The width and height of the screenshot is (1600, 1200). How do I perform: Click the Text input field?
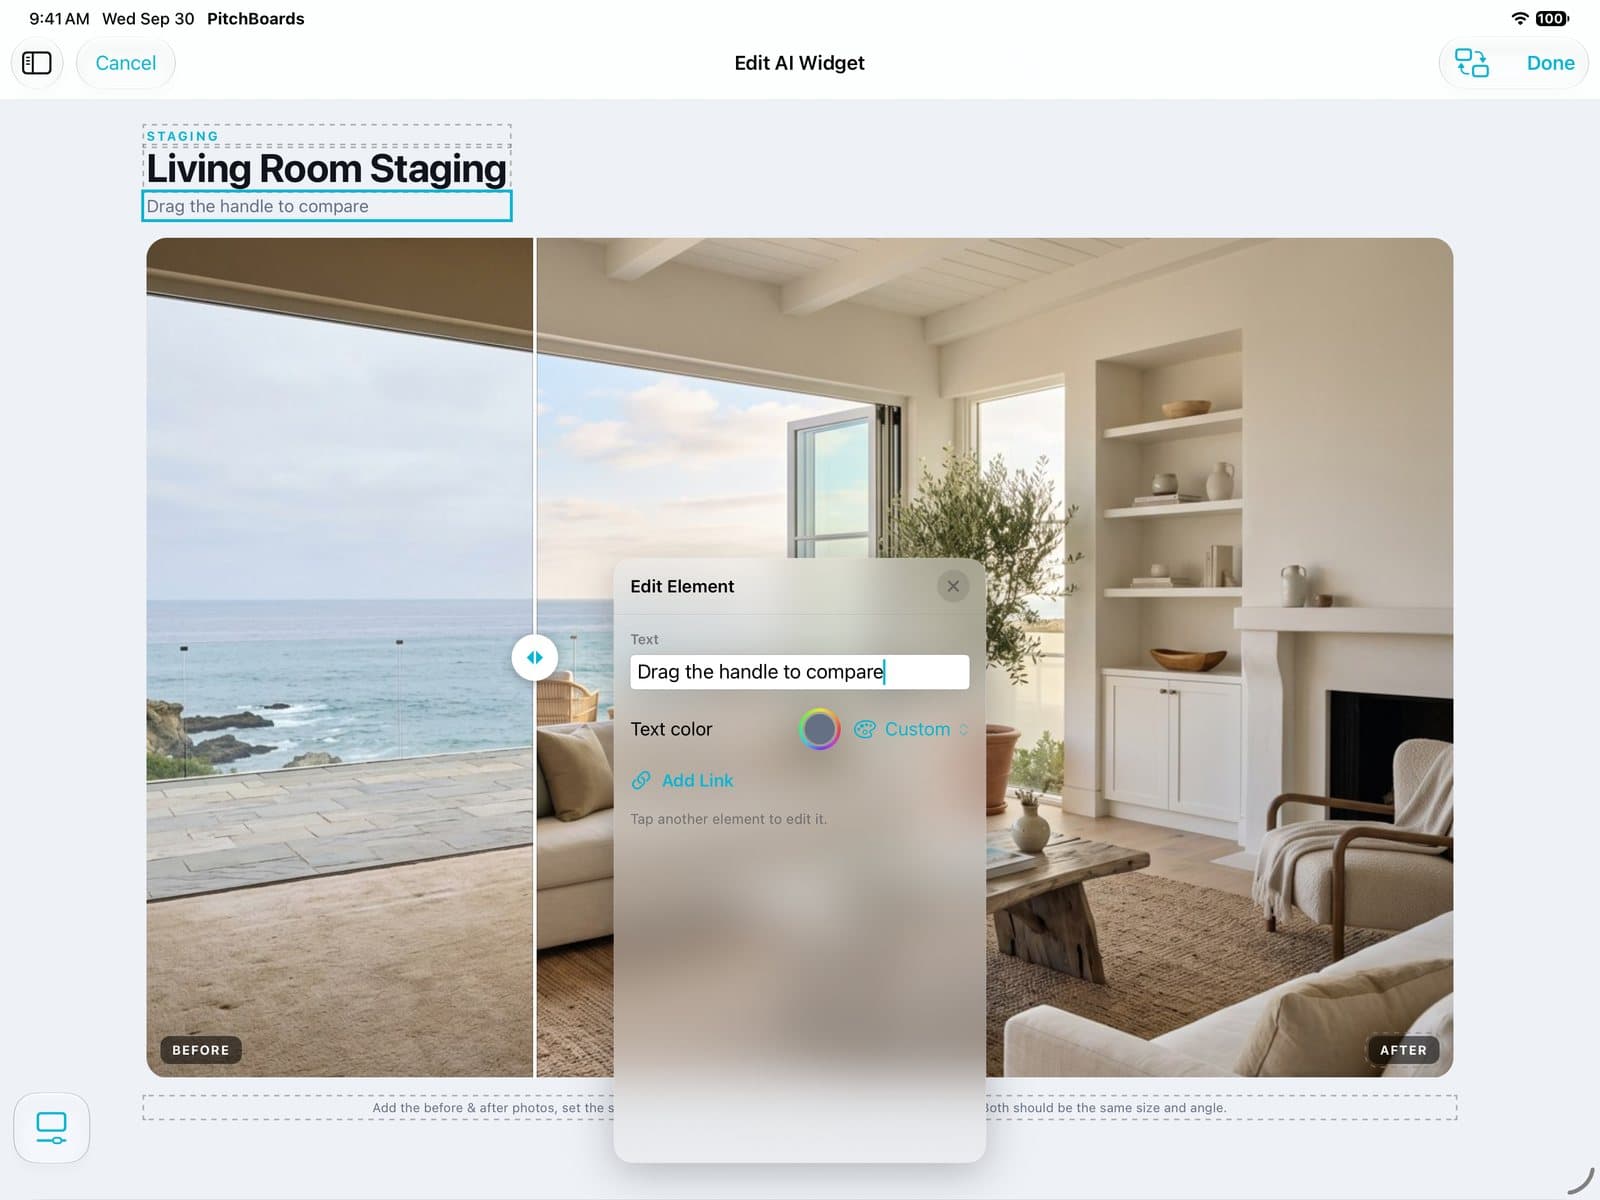coord(799,672)
